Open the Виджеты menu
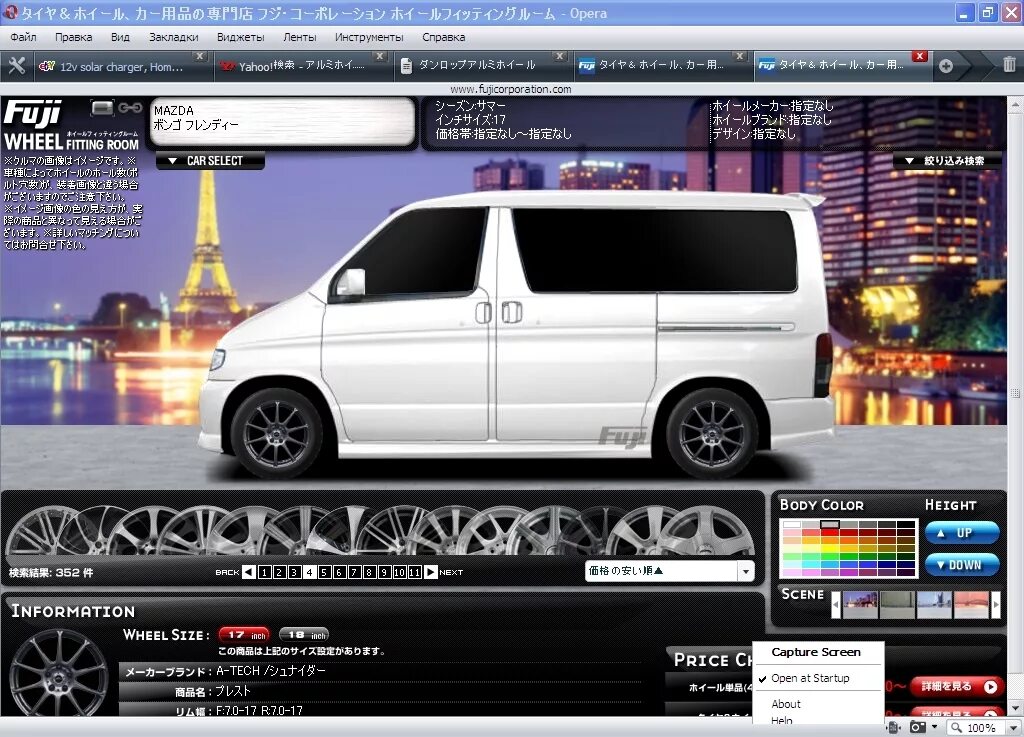 point(240,37)
